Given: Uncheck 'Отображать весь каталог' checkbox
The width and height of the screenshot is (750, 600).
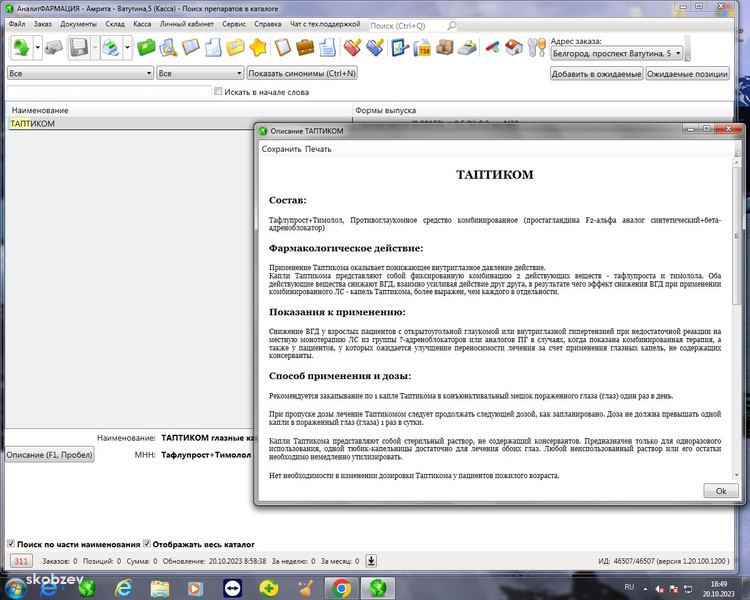Looking at the screenshot, I should (147, 544).
